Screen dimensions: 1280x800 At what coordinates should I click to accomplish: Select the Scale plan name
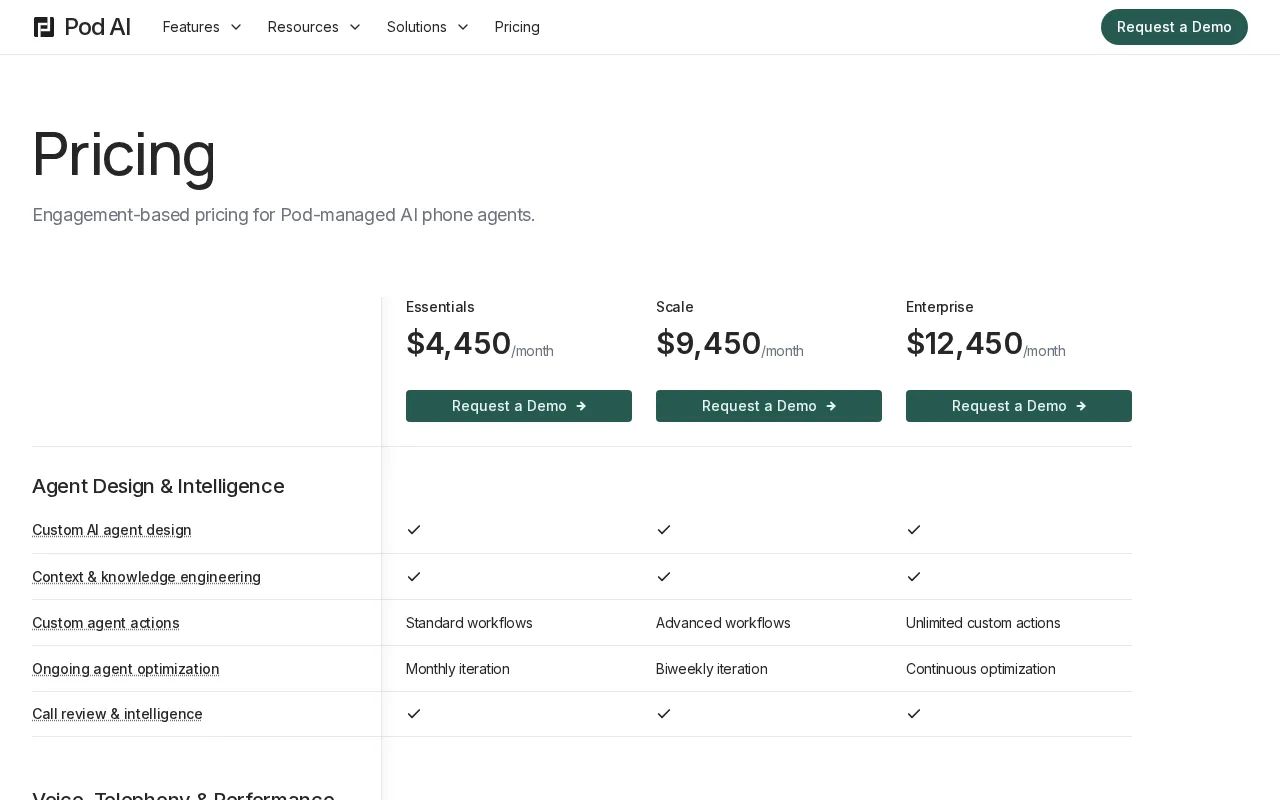[x=675, y=307]
